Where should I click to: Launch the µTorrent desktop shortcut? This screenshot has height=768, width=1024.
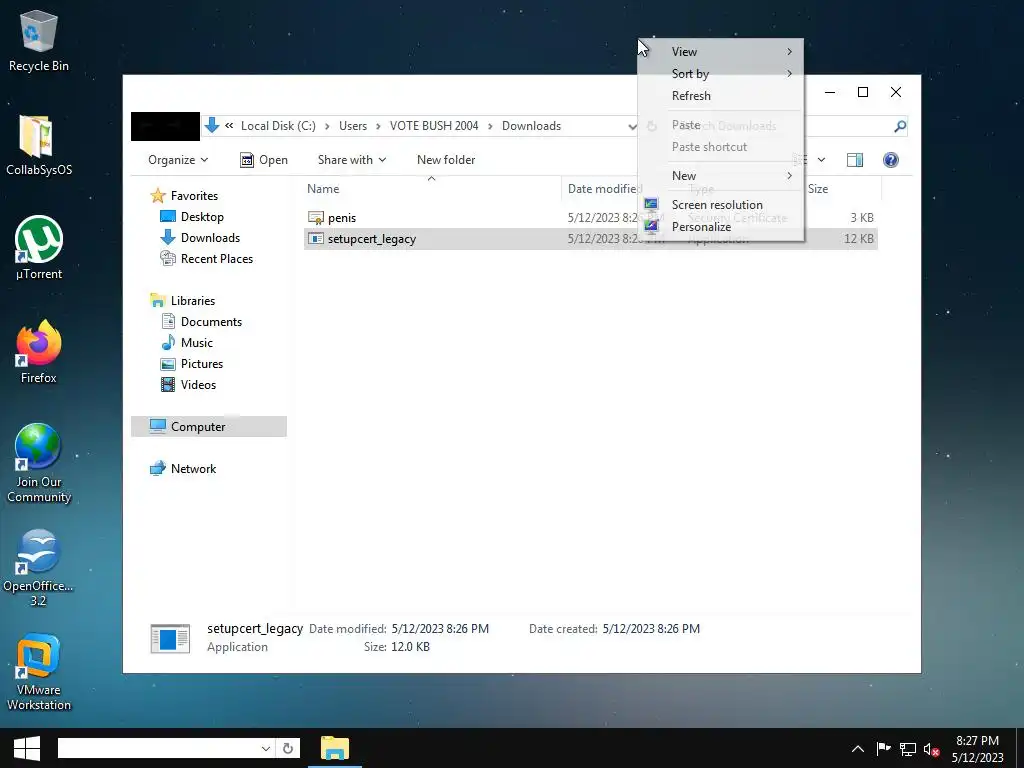(x=39, y=248)
